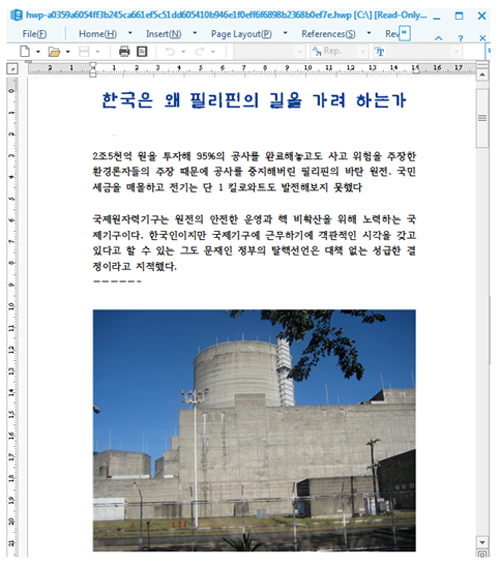The height and width of the screenshot is (566, 500).
Task: Click the vertical scrollbar thumb
Action: click(x=482, y=118)
